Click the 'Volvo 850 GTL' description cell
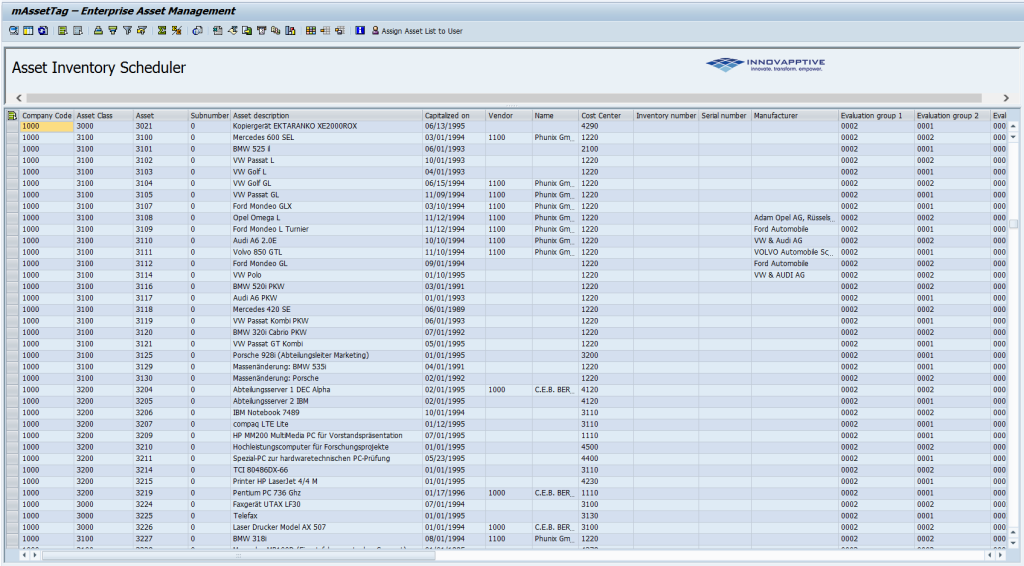Image resolution: width=1024 pixels, height=566 pixels. point(327,252)
